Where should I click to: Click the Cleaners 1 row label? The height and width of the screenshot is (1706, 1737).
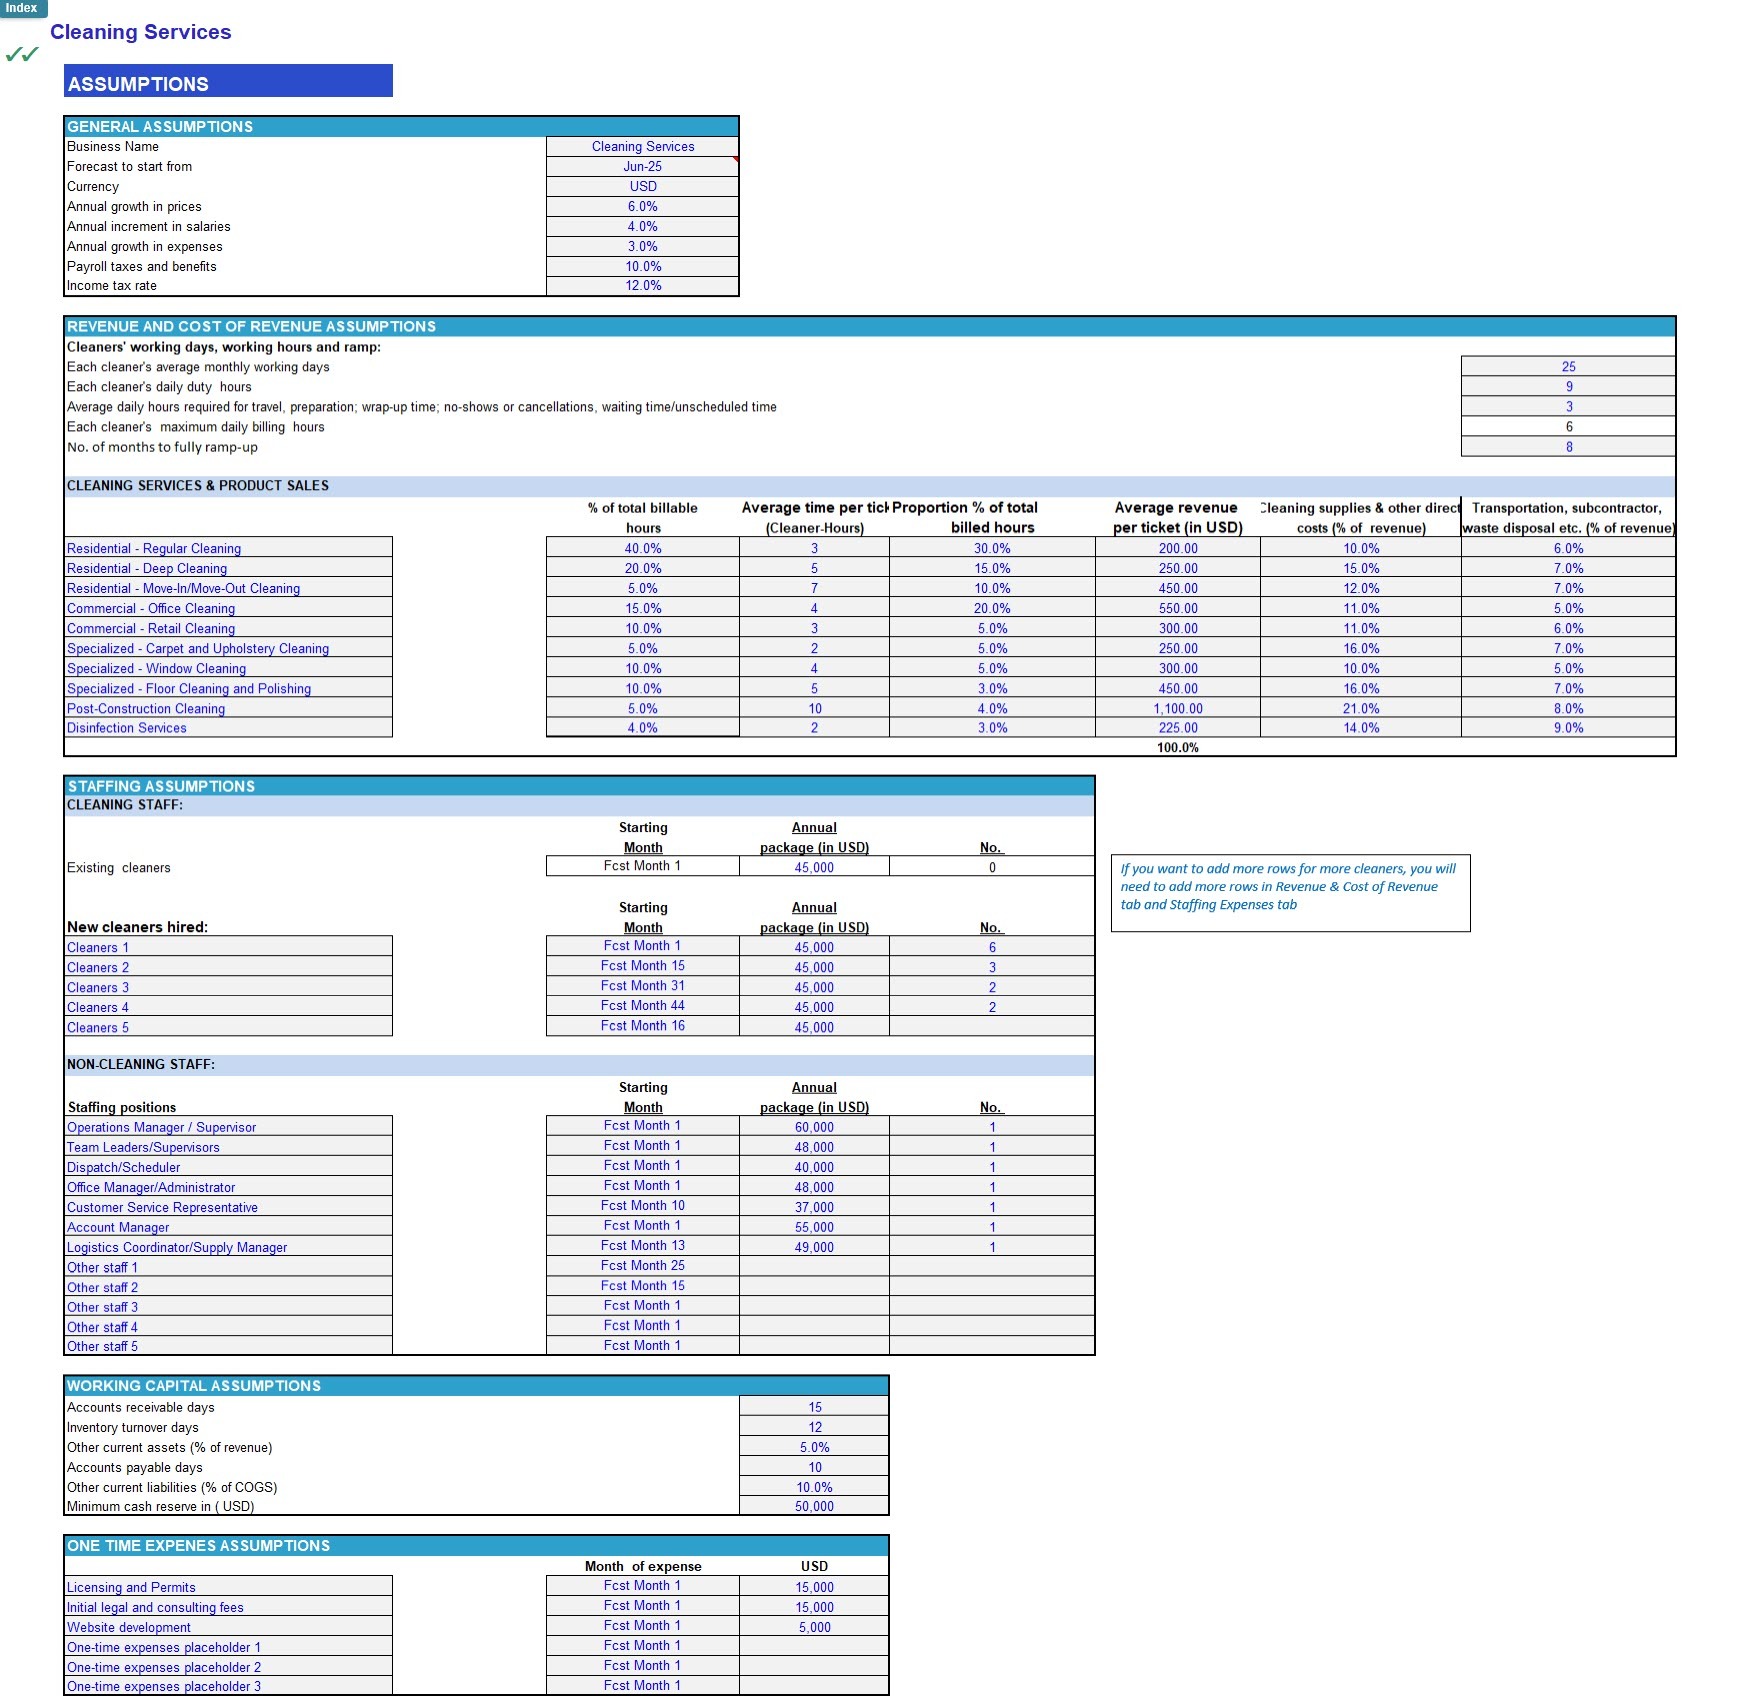(x=228, y=947)
